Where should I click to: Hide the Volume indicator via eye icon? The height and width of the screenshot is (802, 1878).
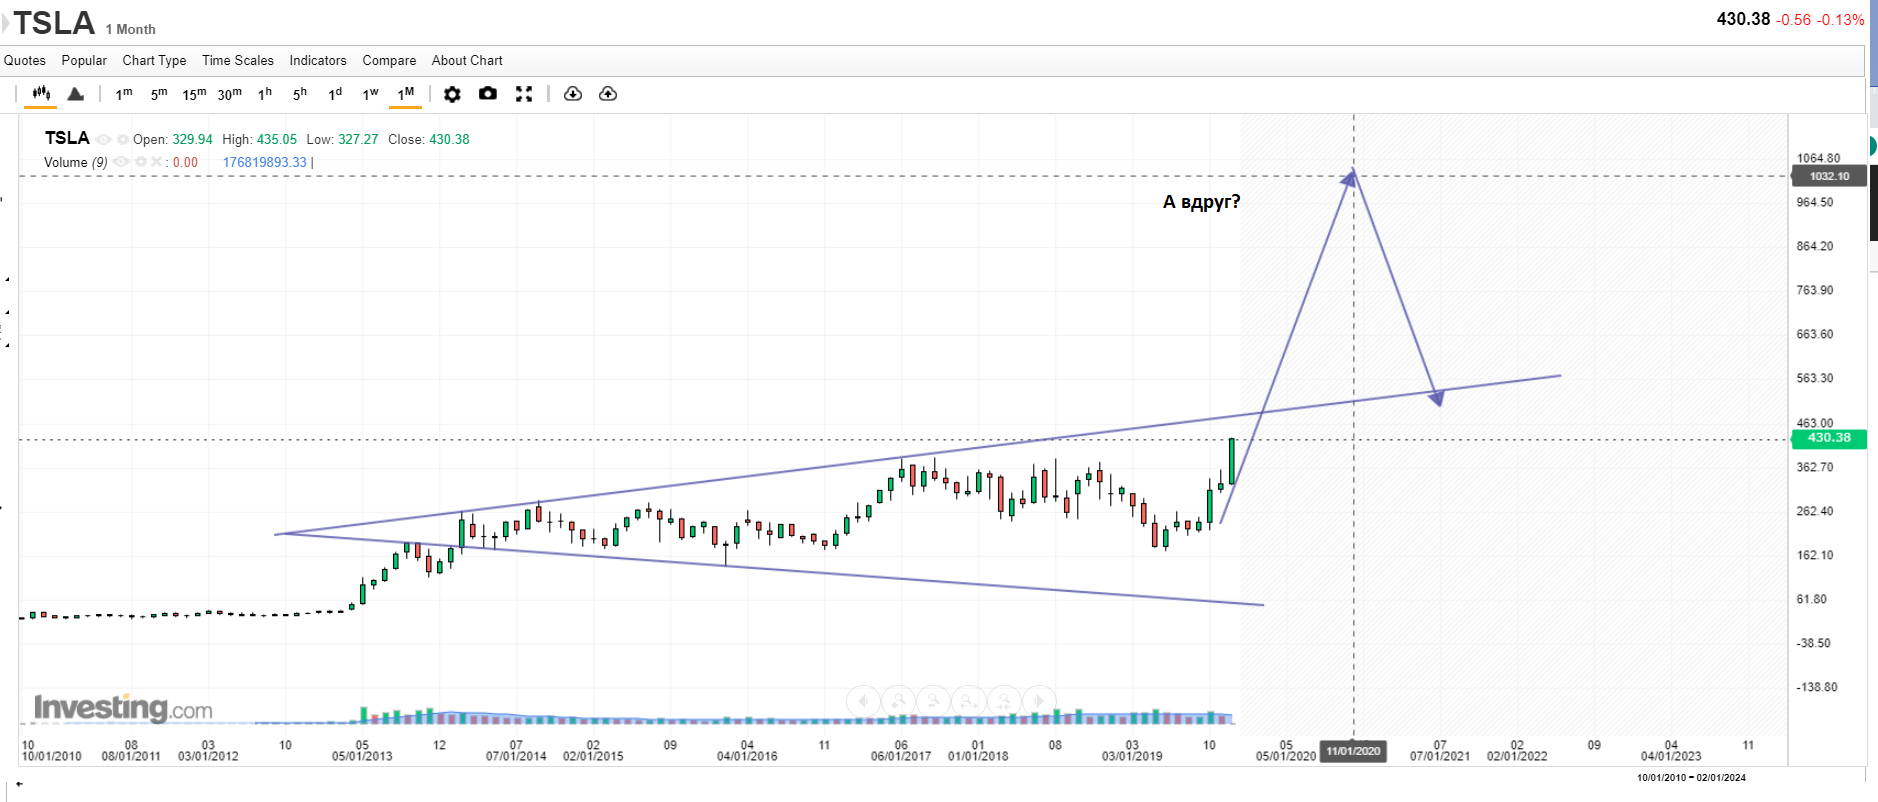(121, 162)
